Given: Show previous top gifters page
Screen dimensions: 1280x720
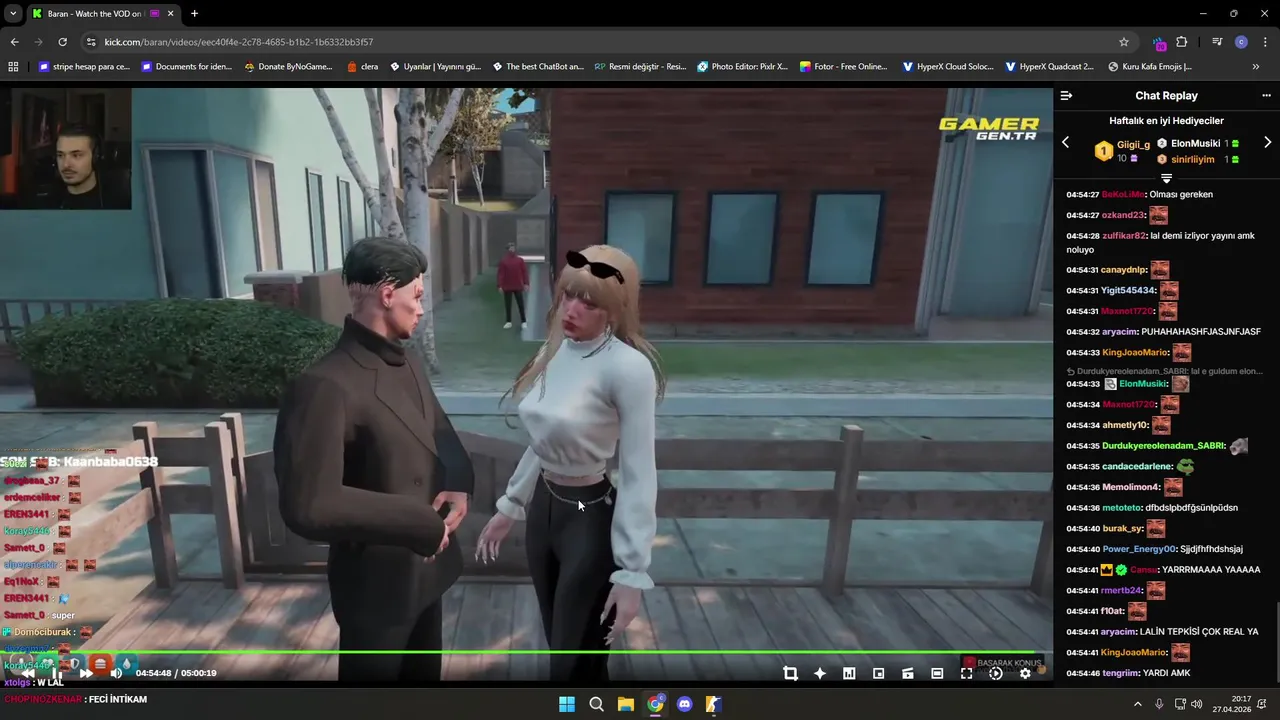Looking at the screenshot, I should 1065,143.
